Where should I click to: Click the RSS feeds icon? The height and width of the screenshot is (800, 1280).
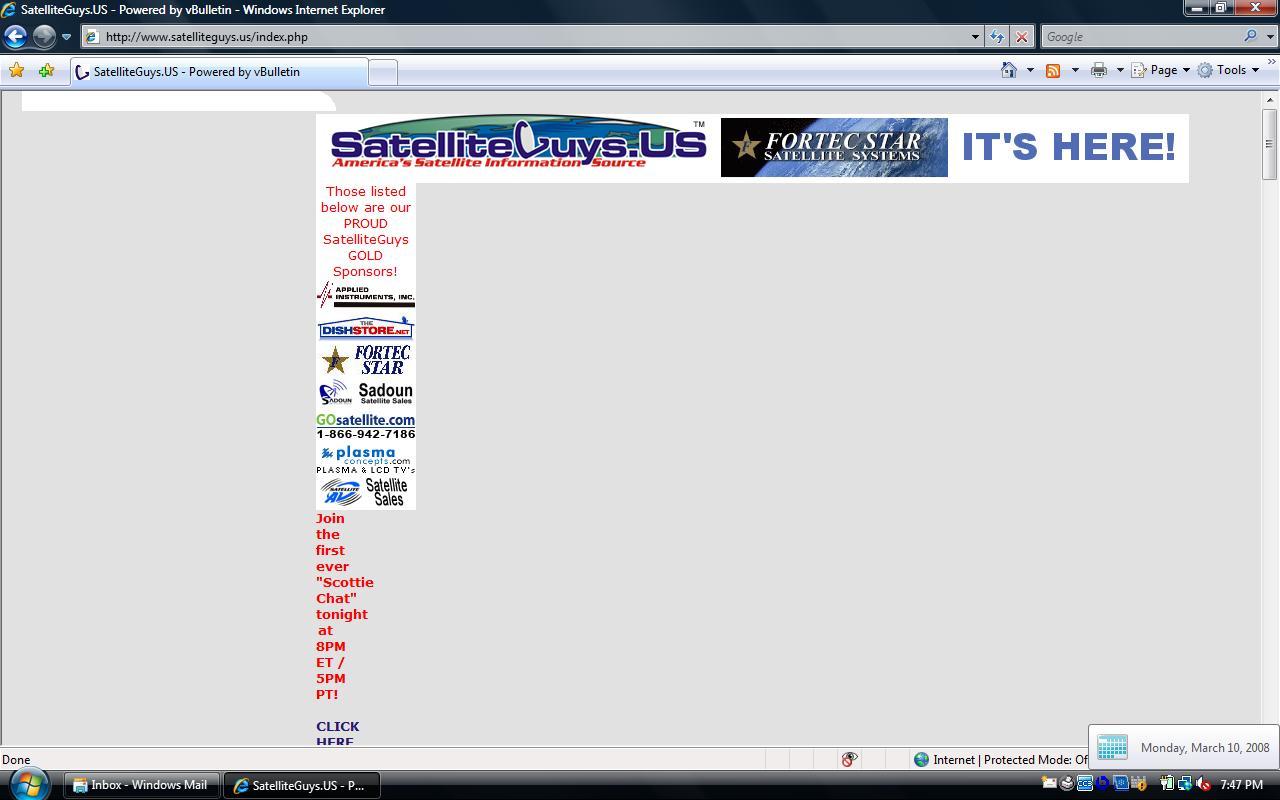tap(1053, 70)
